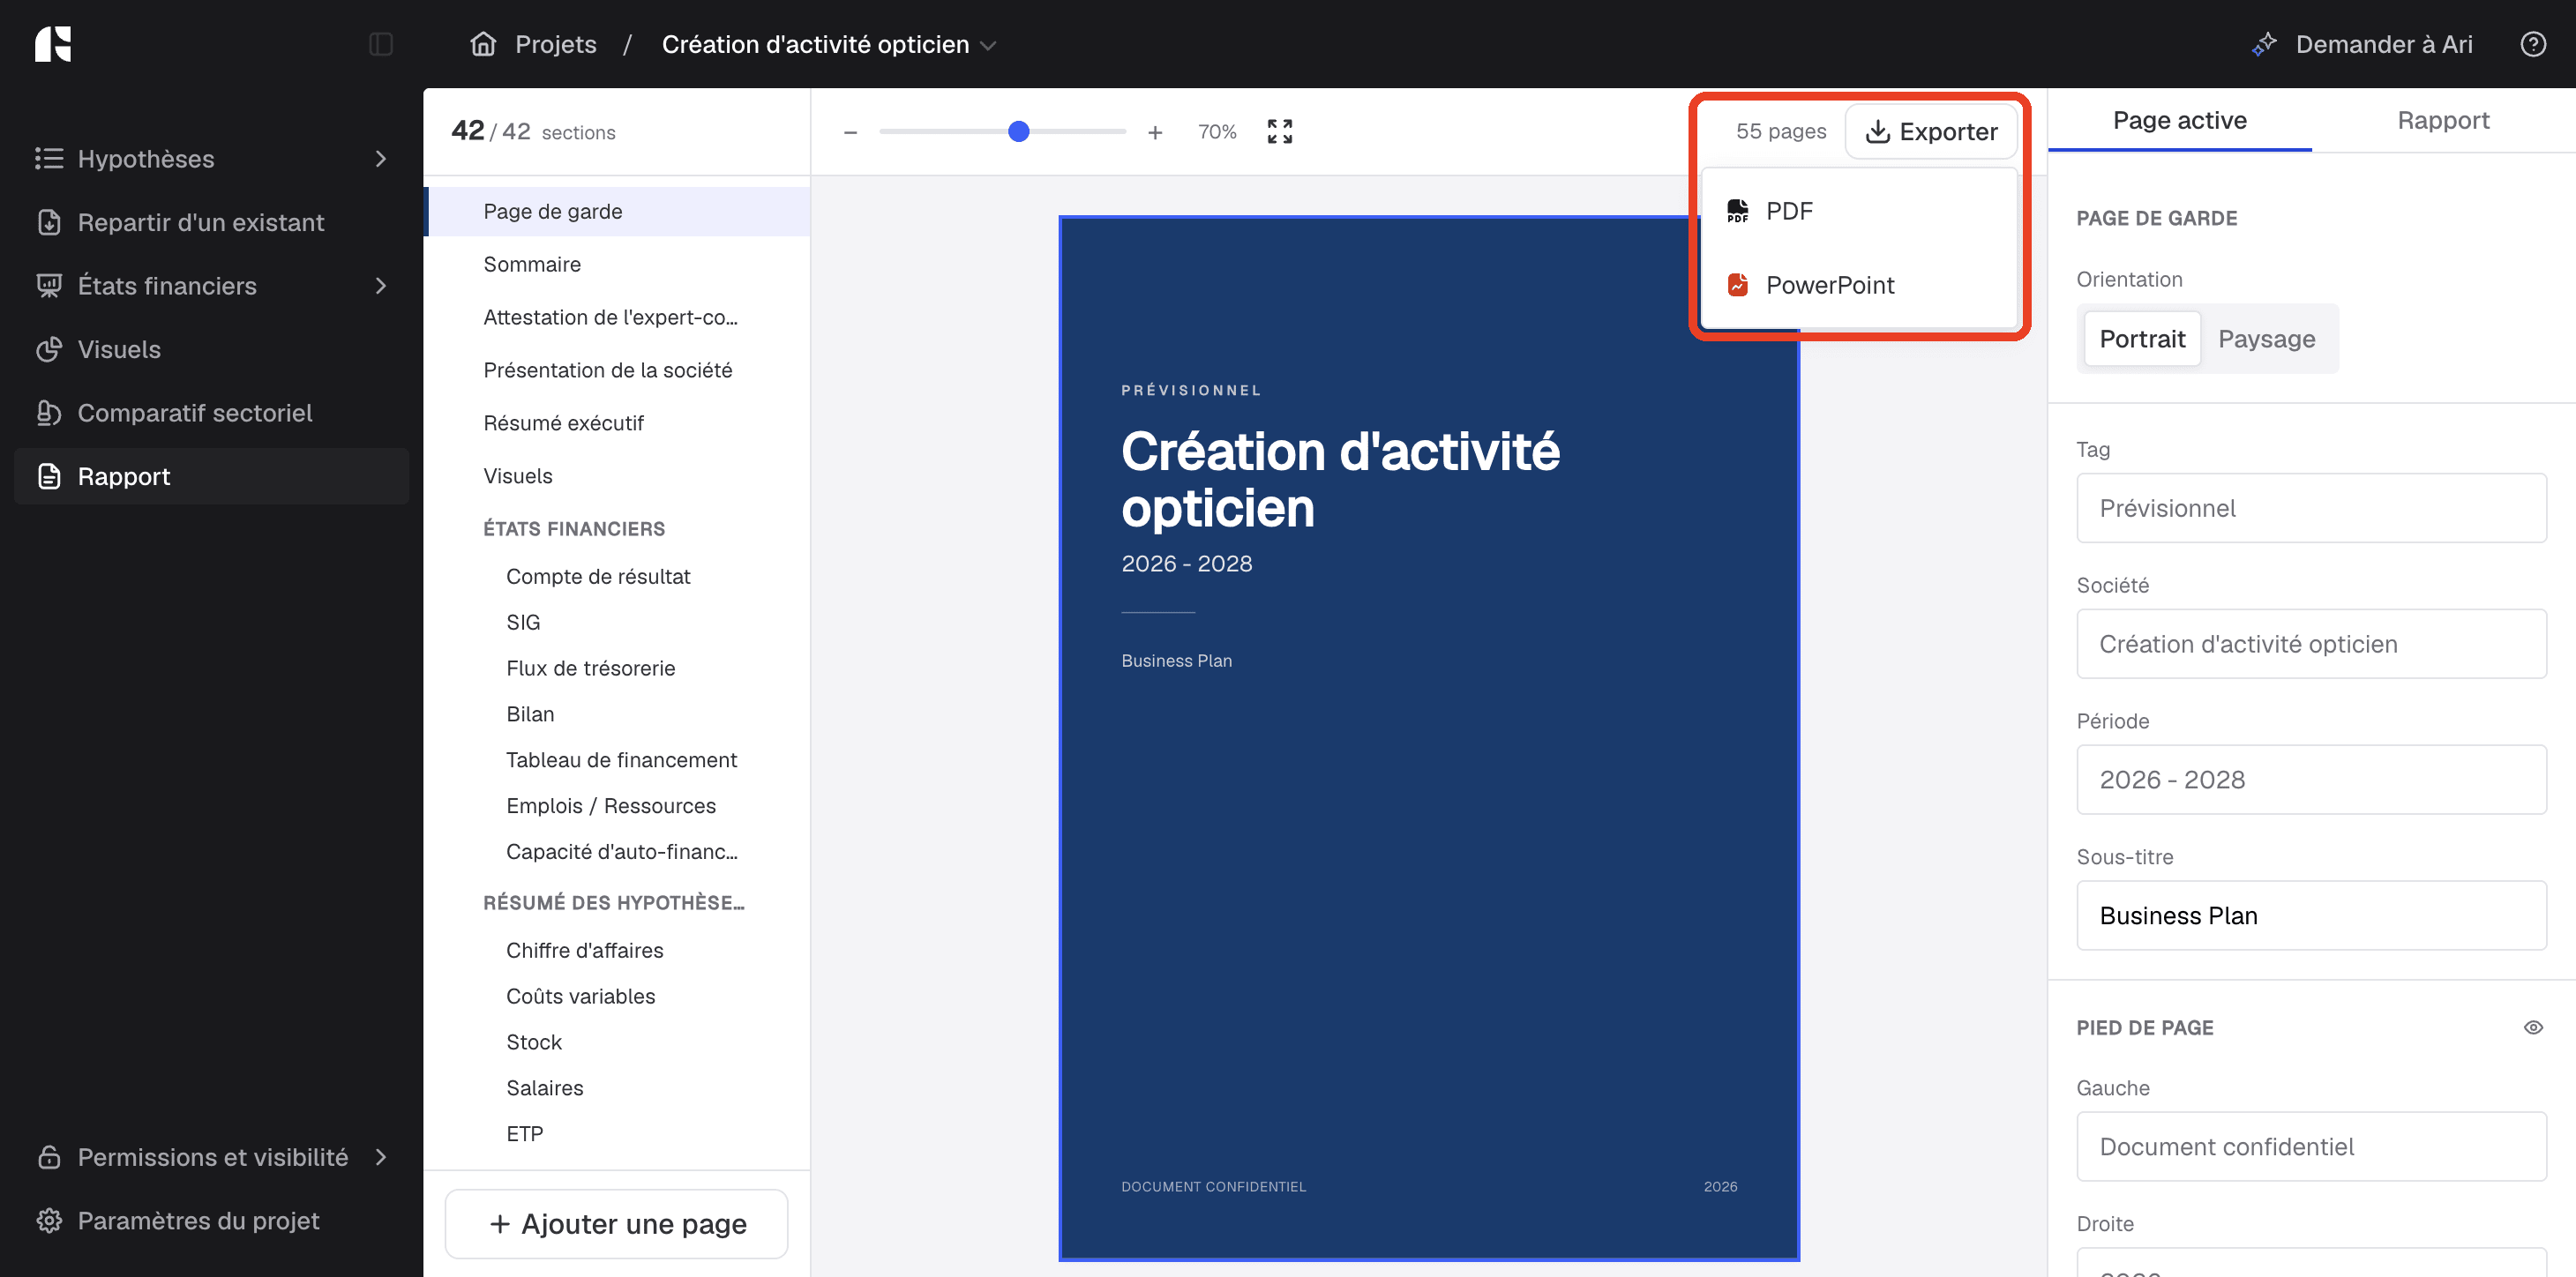Click the app logo in the top-left corner
The height and width of the screenshot is (1277, 2576).
point(53,44)
